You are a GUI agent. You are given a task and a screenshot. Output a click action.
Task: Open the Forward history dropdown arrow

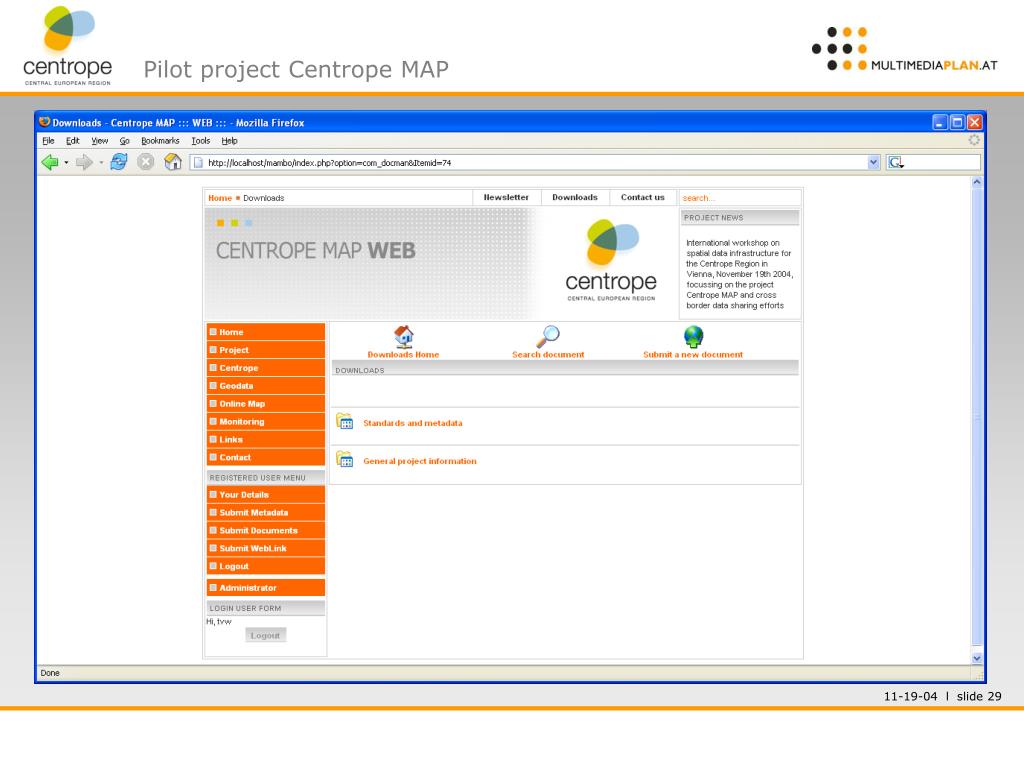pyautogui.click(x=101, y=163)
